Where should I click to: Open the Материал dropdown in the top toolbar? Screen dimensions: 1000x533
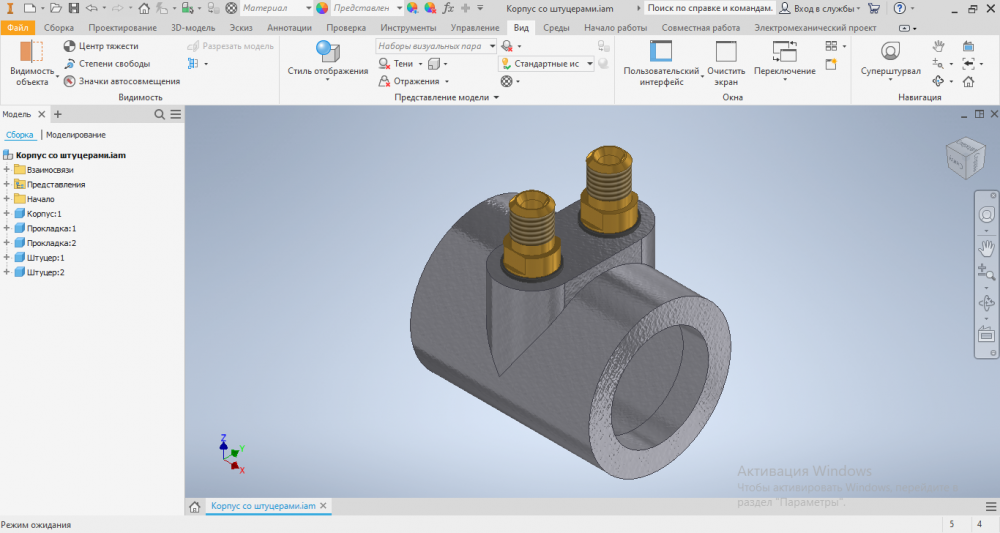(x=272, y=7)
